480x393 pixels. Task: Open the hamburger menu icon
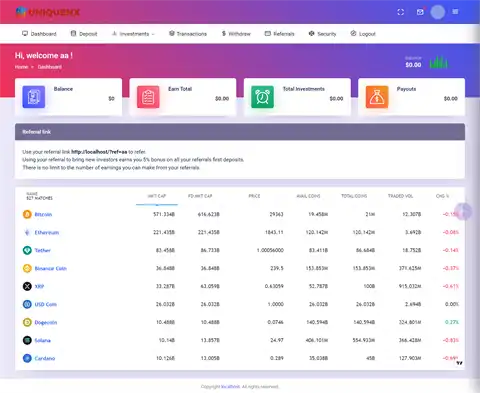[x=455, y=12]
